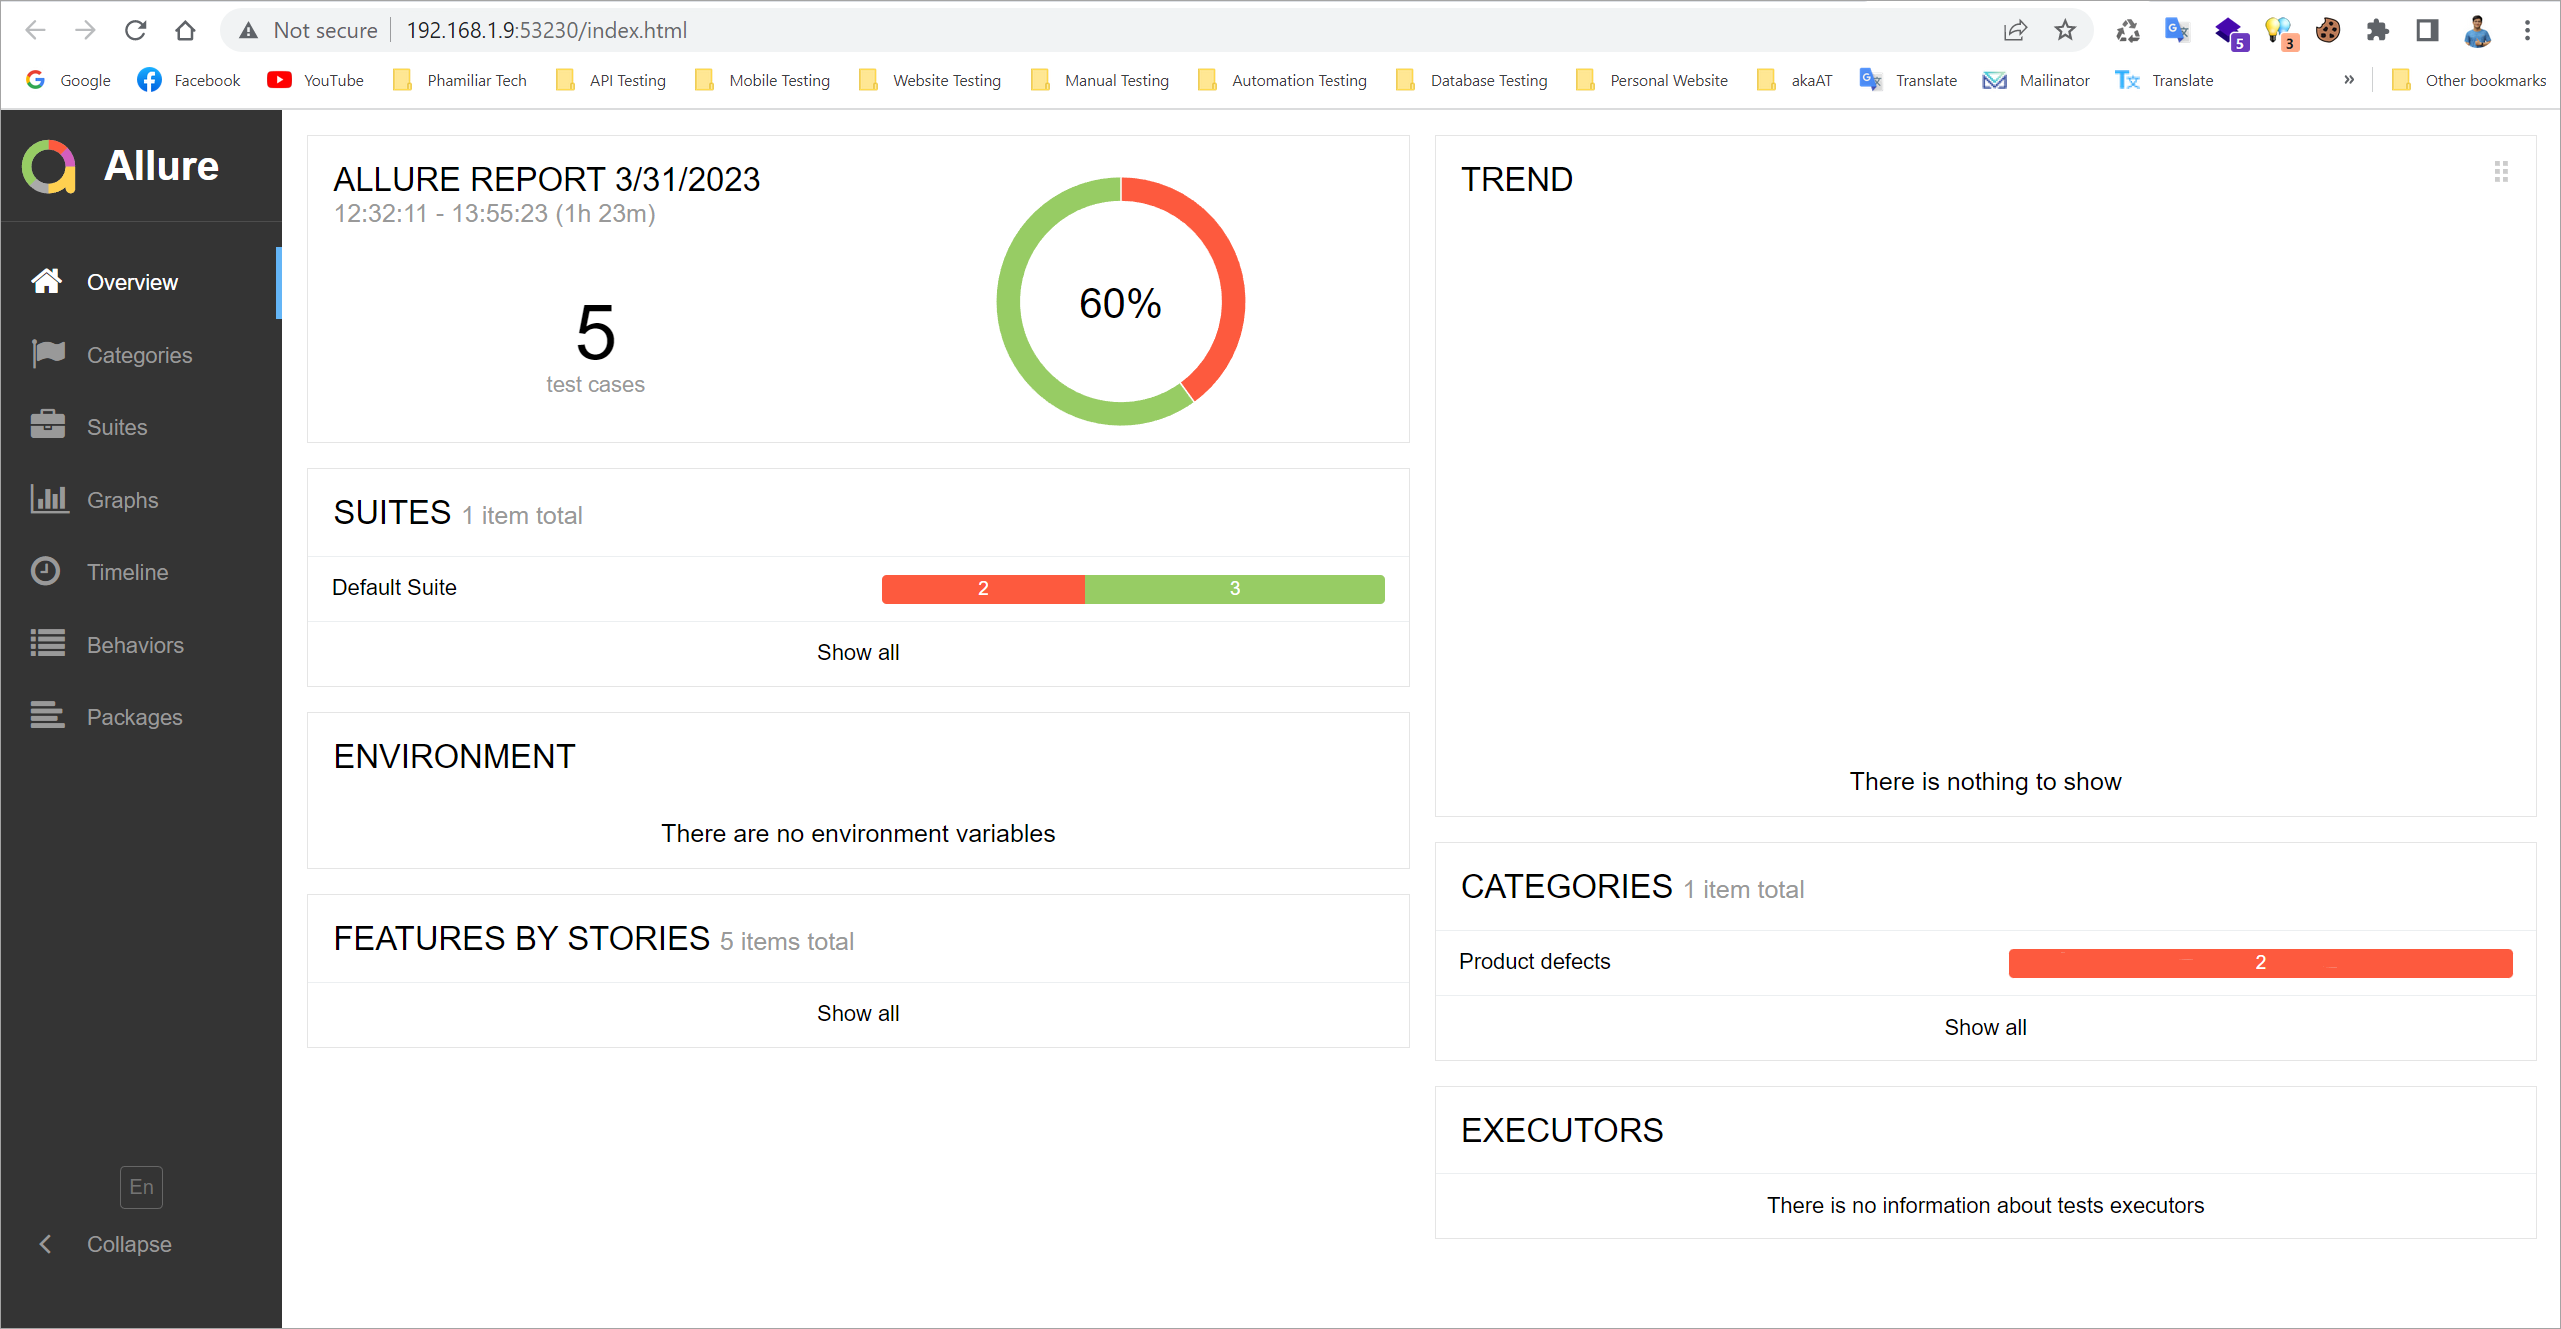Click the lightbulb extension icon with badge 3

[x=2280, y=32]
